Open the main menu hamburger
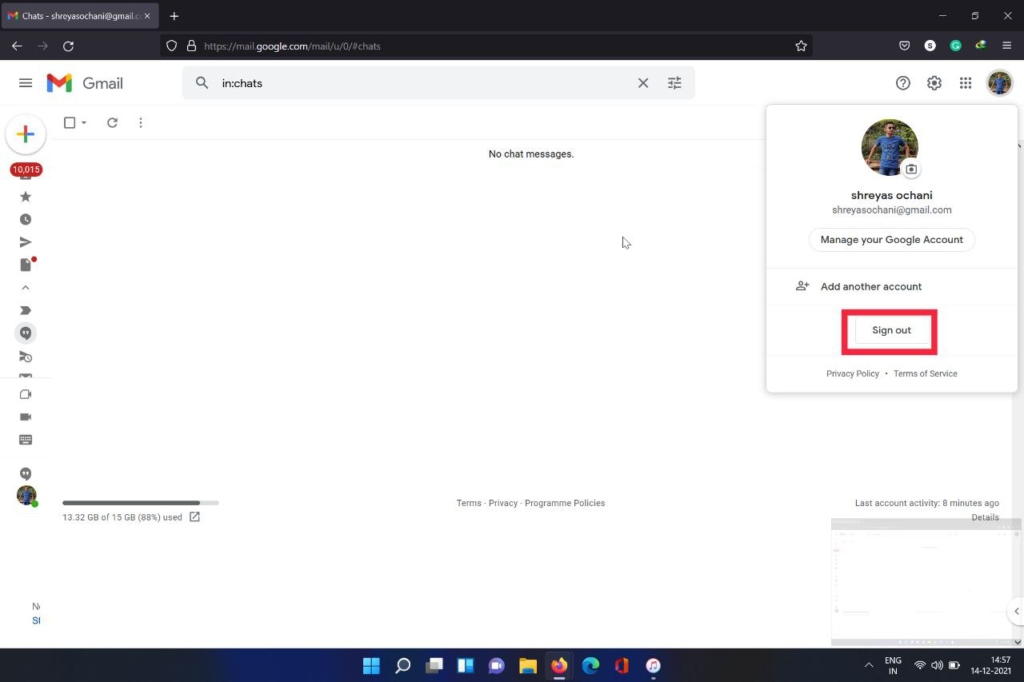Image resolution: width=1024 pixels, height=682 pixels. (x=26, y=83)
